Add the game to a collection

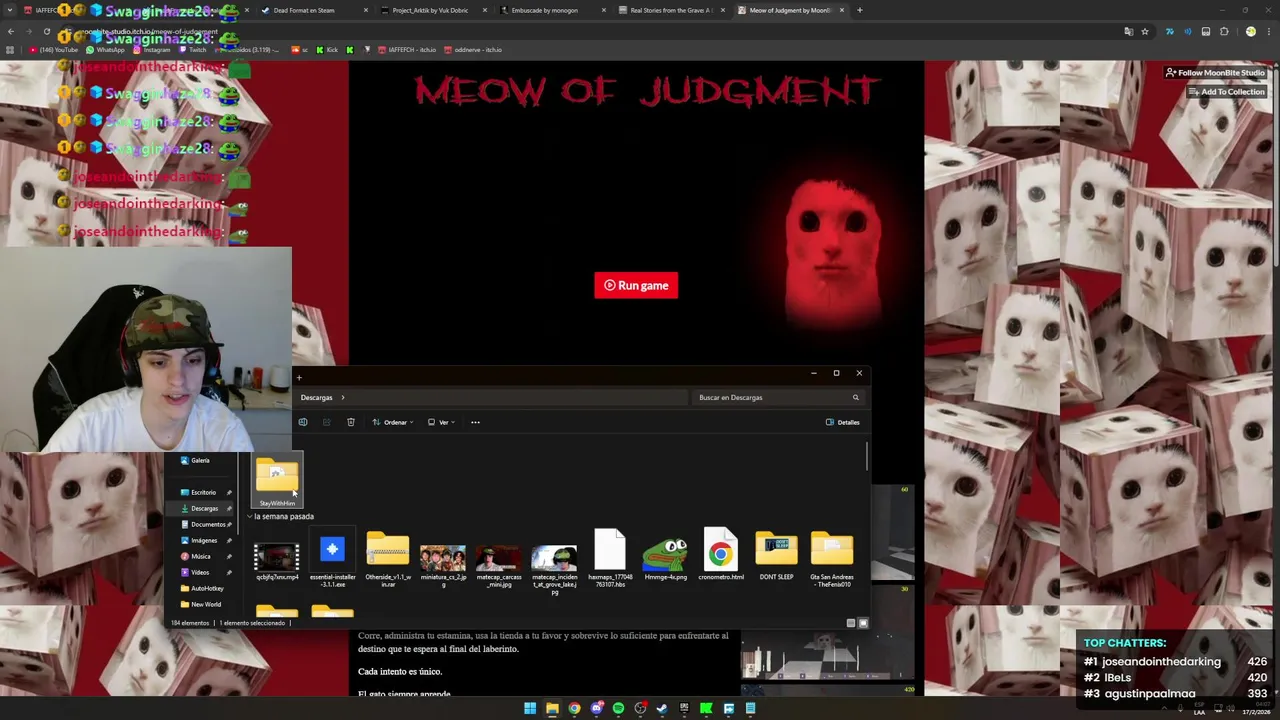click(x=1227, y=92)
